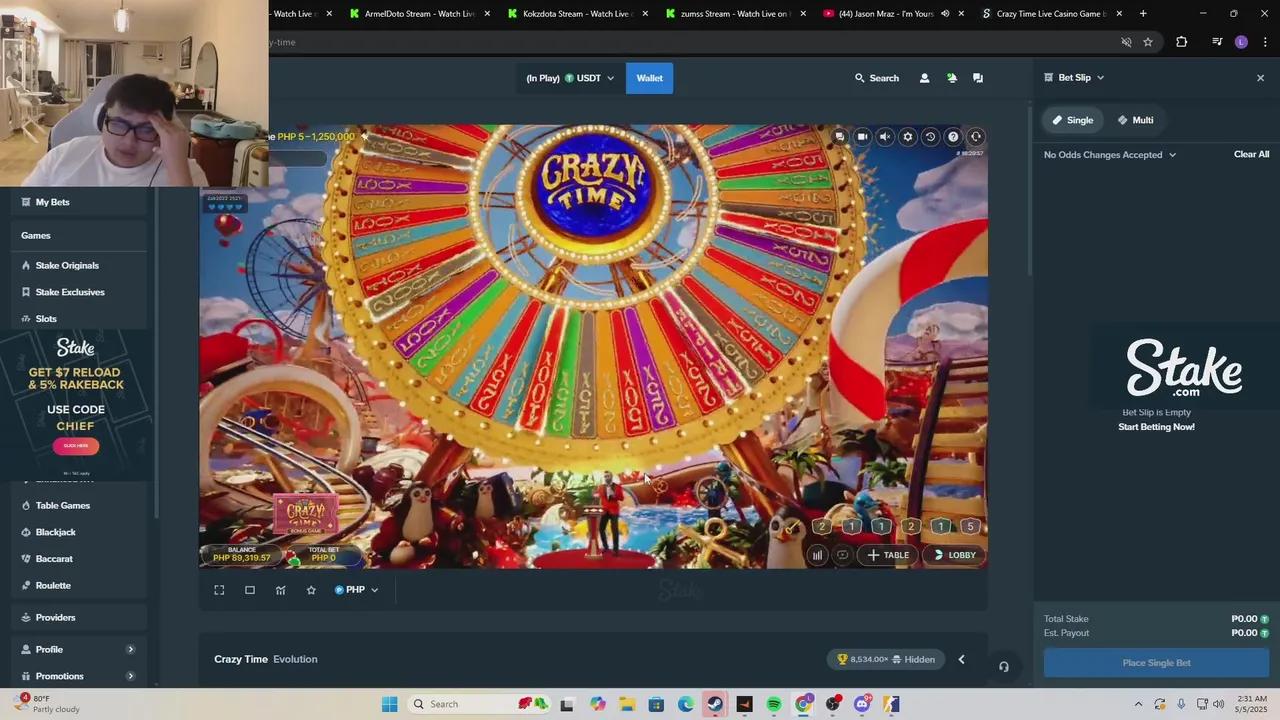Click the 8,534.00× Hidden win badge
The width and height of the screenshot is (1280, 720).
tap(886, 659)
